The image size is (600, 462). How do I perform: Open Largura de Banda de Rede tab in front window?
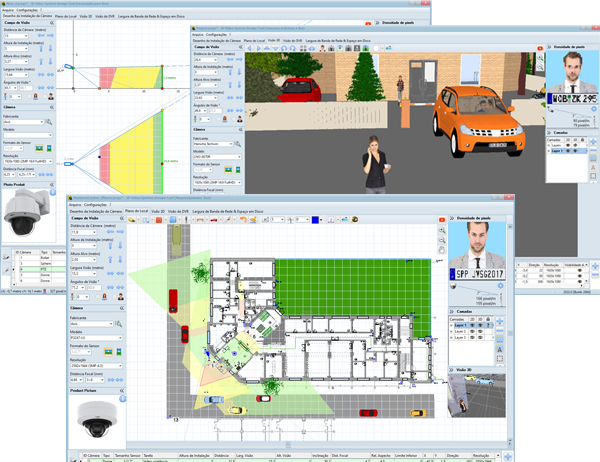point(228,211)
